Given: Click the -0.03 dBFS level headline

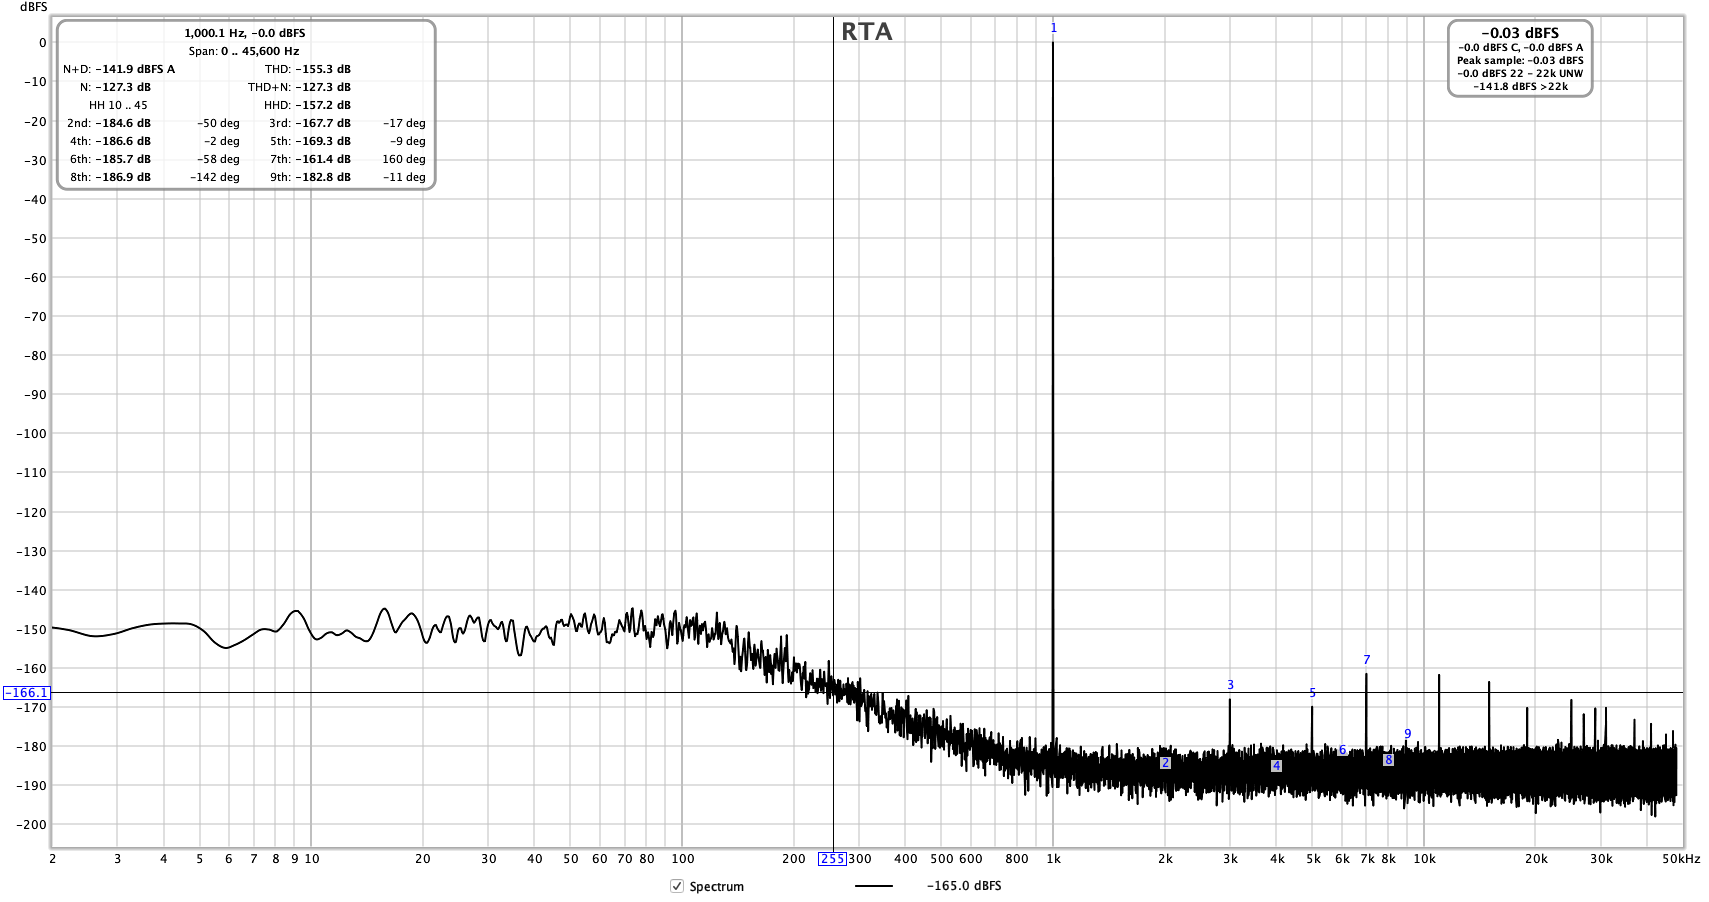Looking at the screenshot, I should 1520,33.
